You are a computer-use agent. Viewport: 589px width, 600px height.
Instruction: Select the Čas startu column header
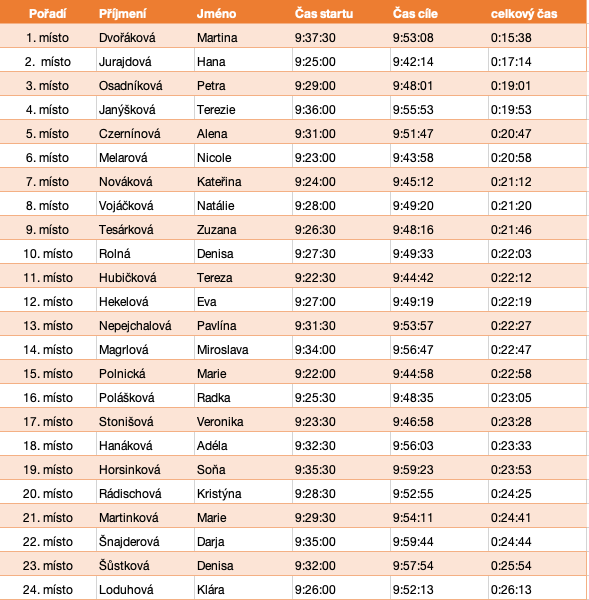tap(341, 13)
